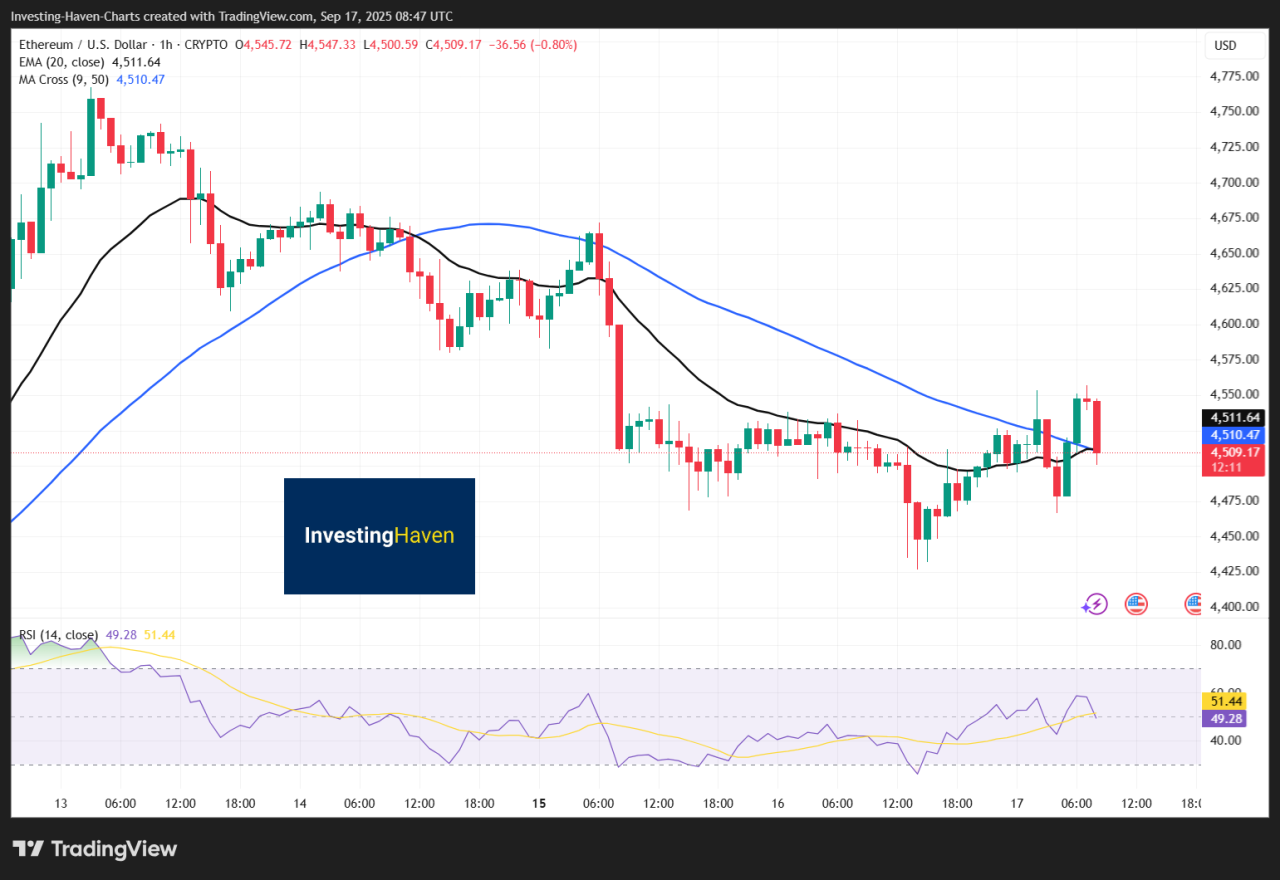This screenshot has width=1280, height=880.
Task: Open the RSI (14, close) indicator legend
Action: pyautogui.click(x=58, y=634)
